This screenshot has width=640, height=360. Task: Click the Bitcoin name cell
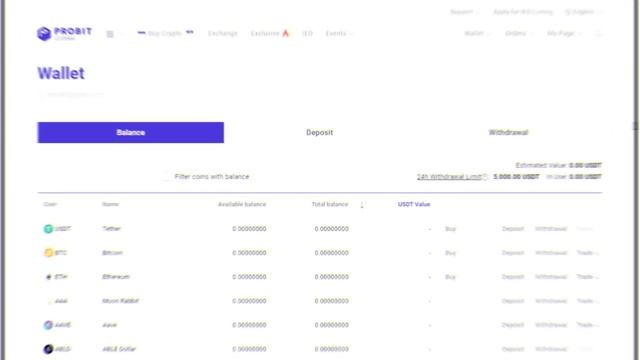[112, 253]
